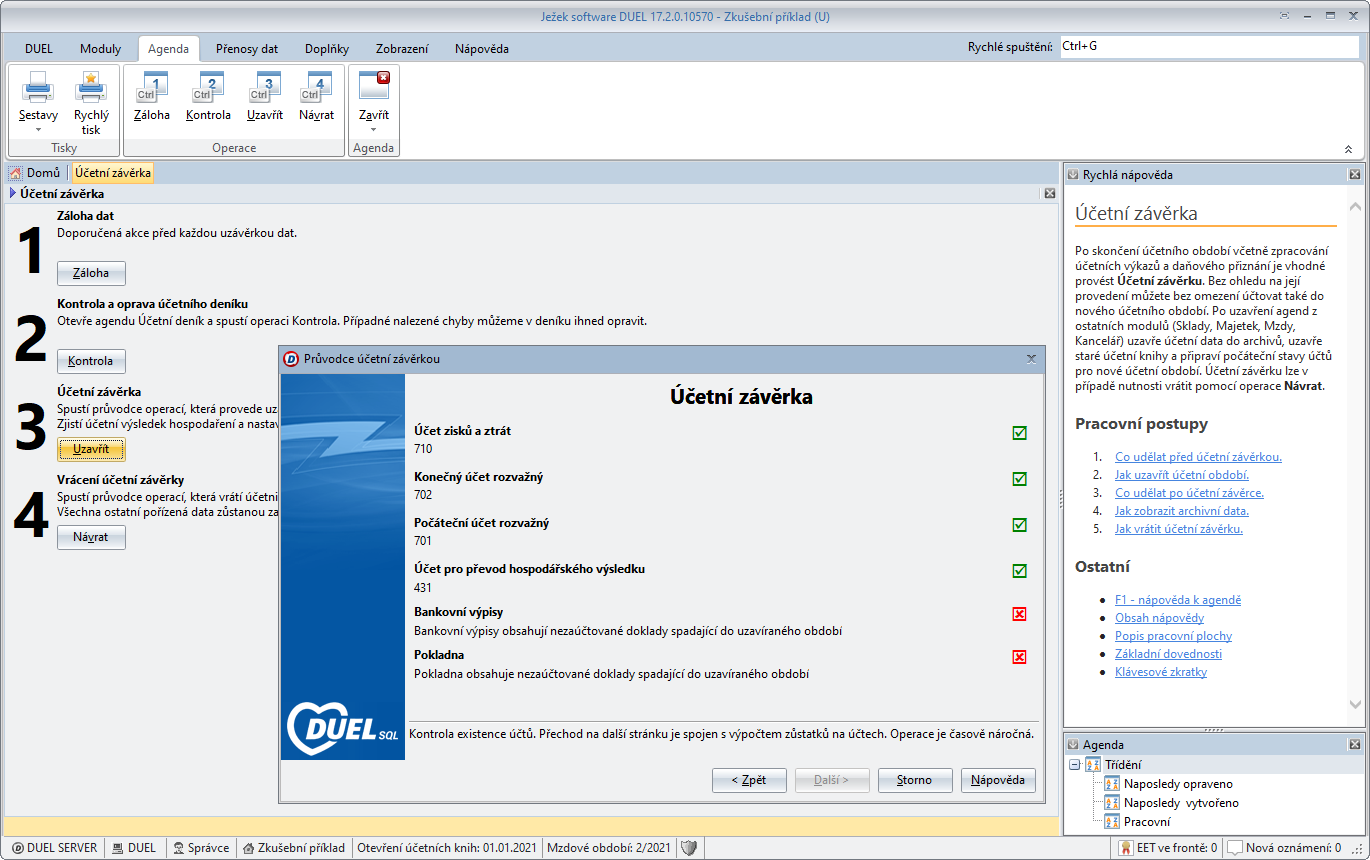Screen dimensions: 1370x860
Task: Open the 'Základní dovednosti' help link
Action: tap(1168, 654)
